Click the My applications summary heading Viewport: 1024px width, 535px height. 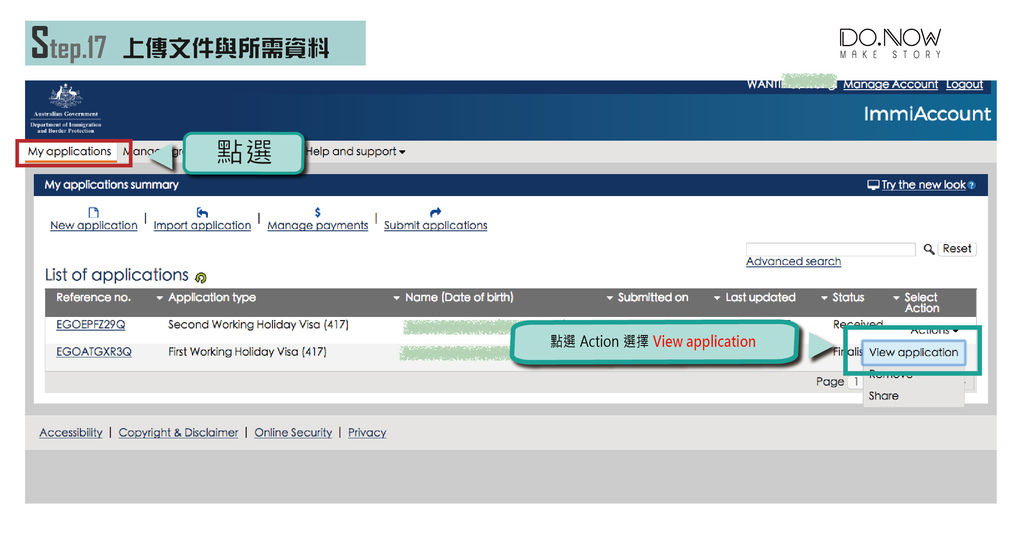[112, 185]
